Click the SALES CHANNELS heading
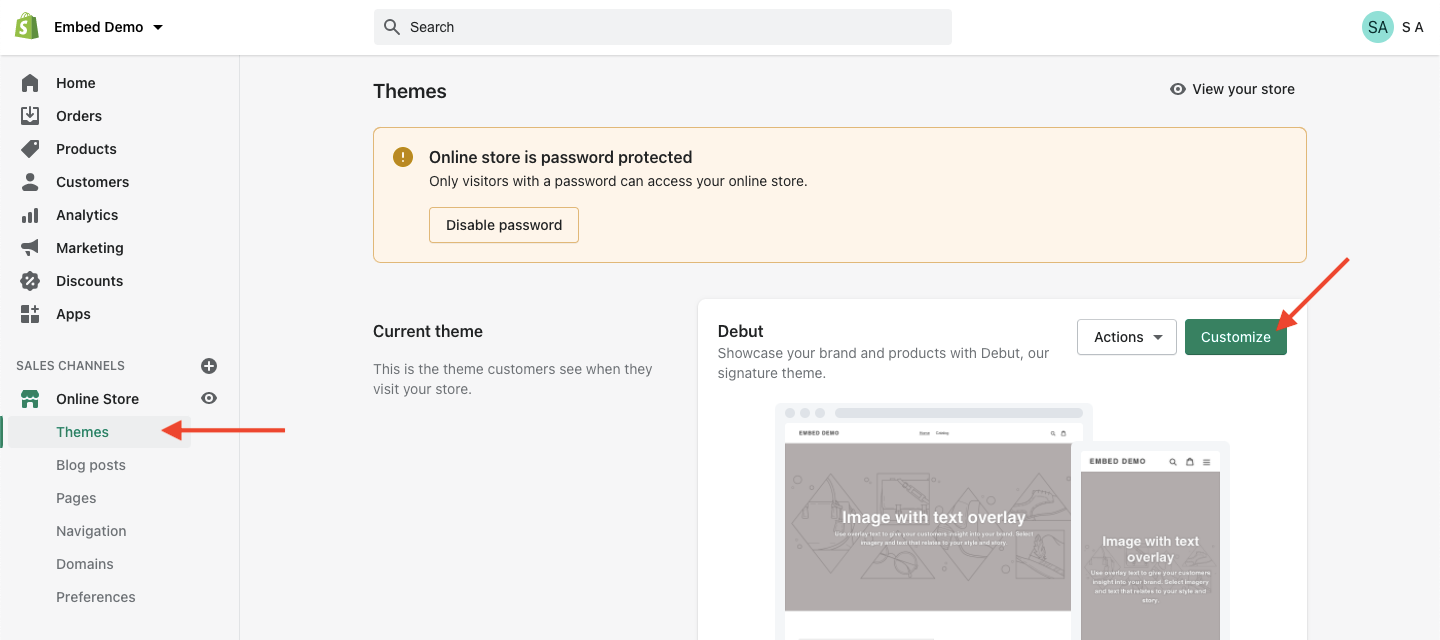The image size is (1440, 640). (x=71, y=366)
